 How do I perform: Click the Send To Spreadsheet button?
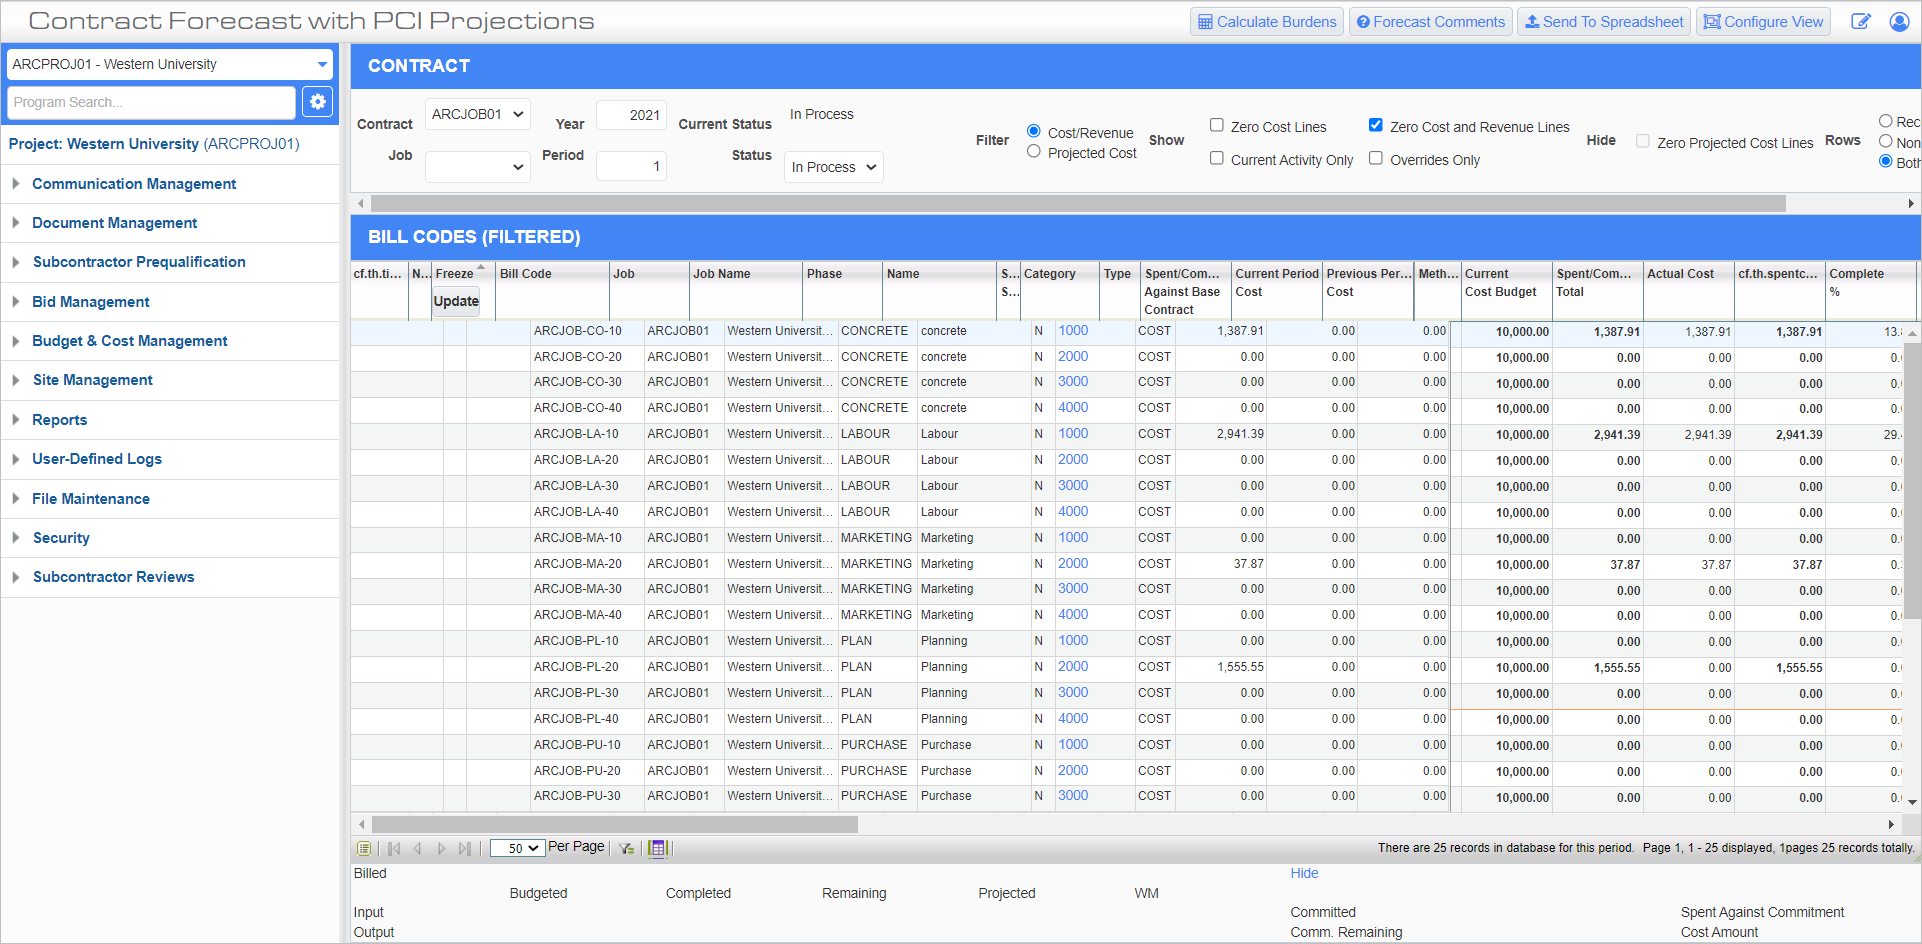[x=1603, y=22]
